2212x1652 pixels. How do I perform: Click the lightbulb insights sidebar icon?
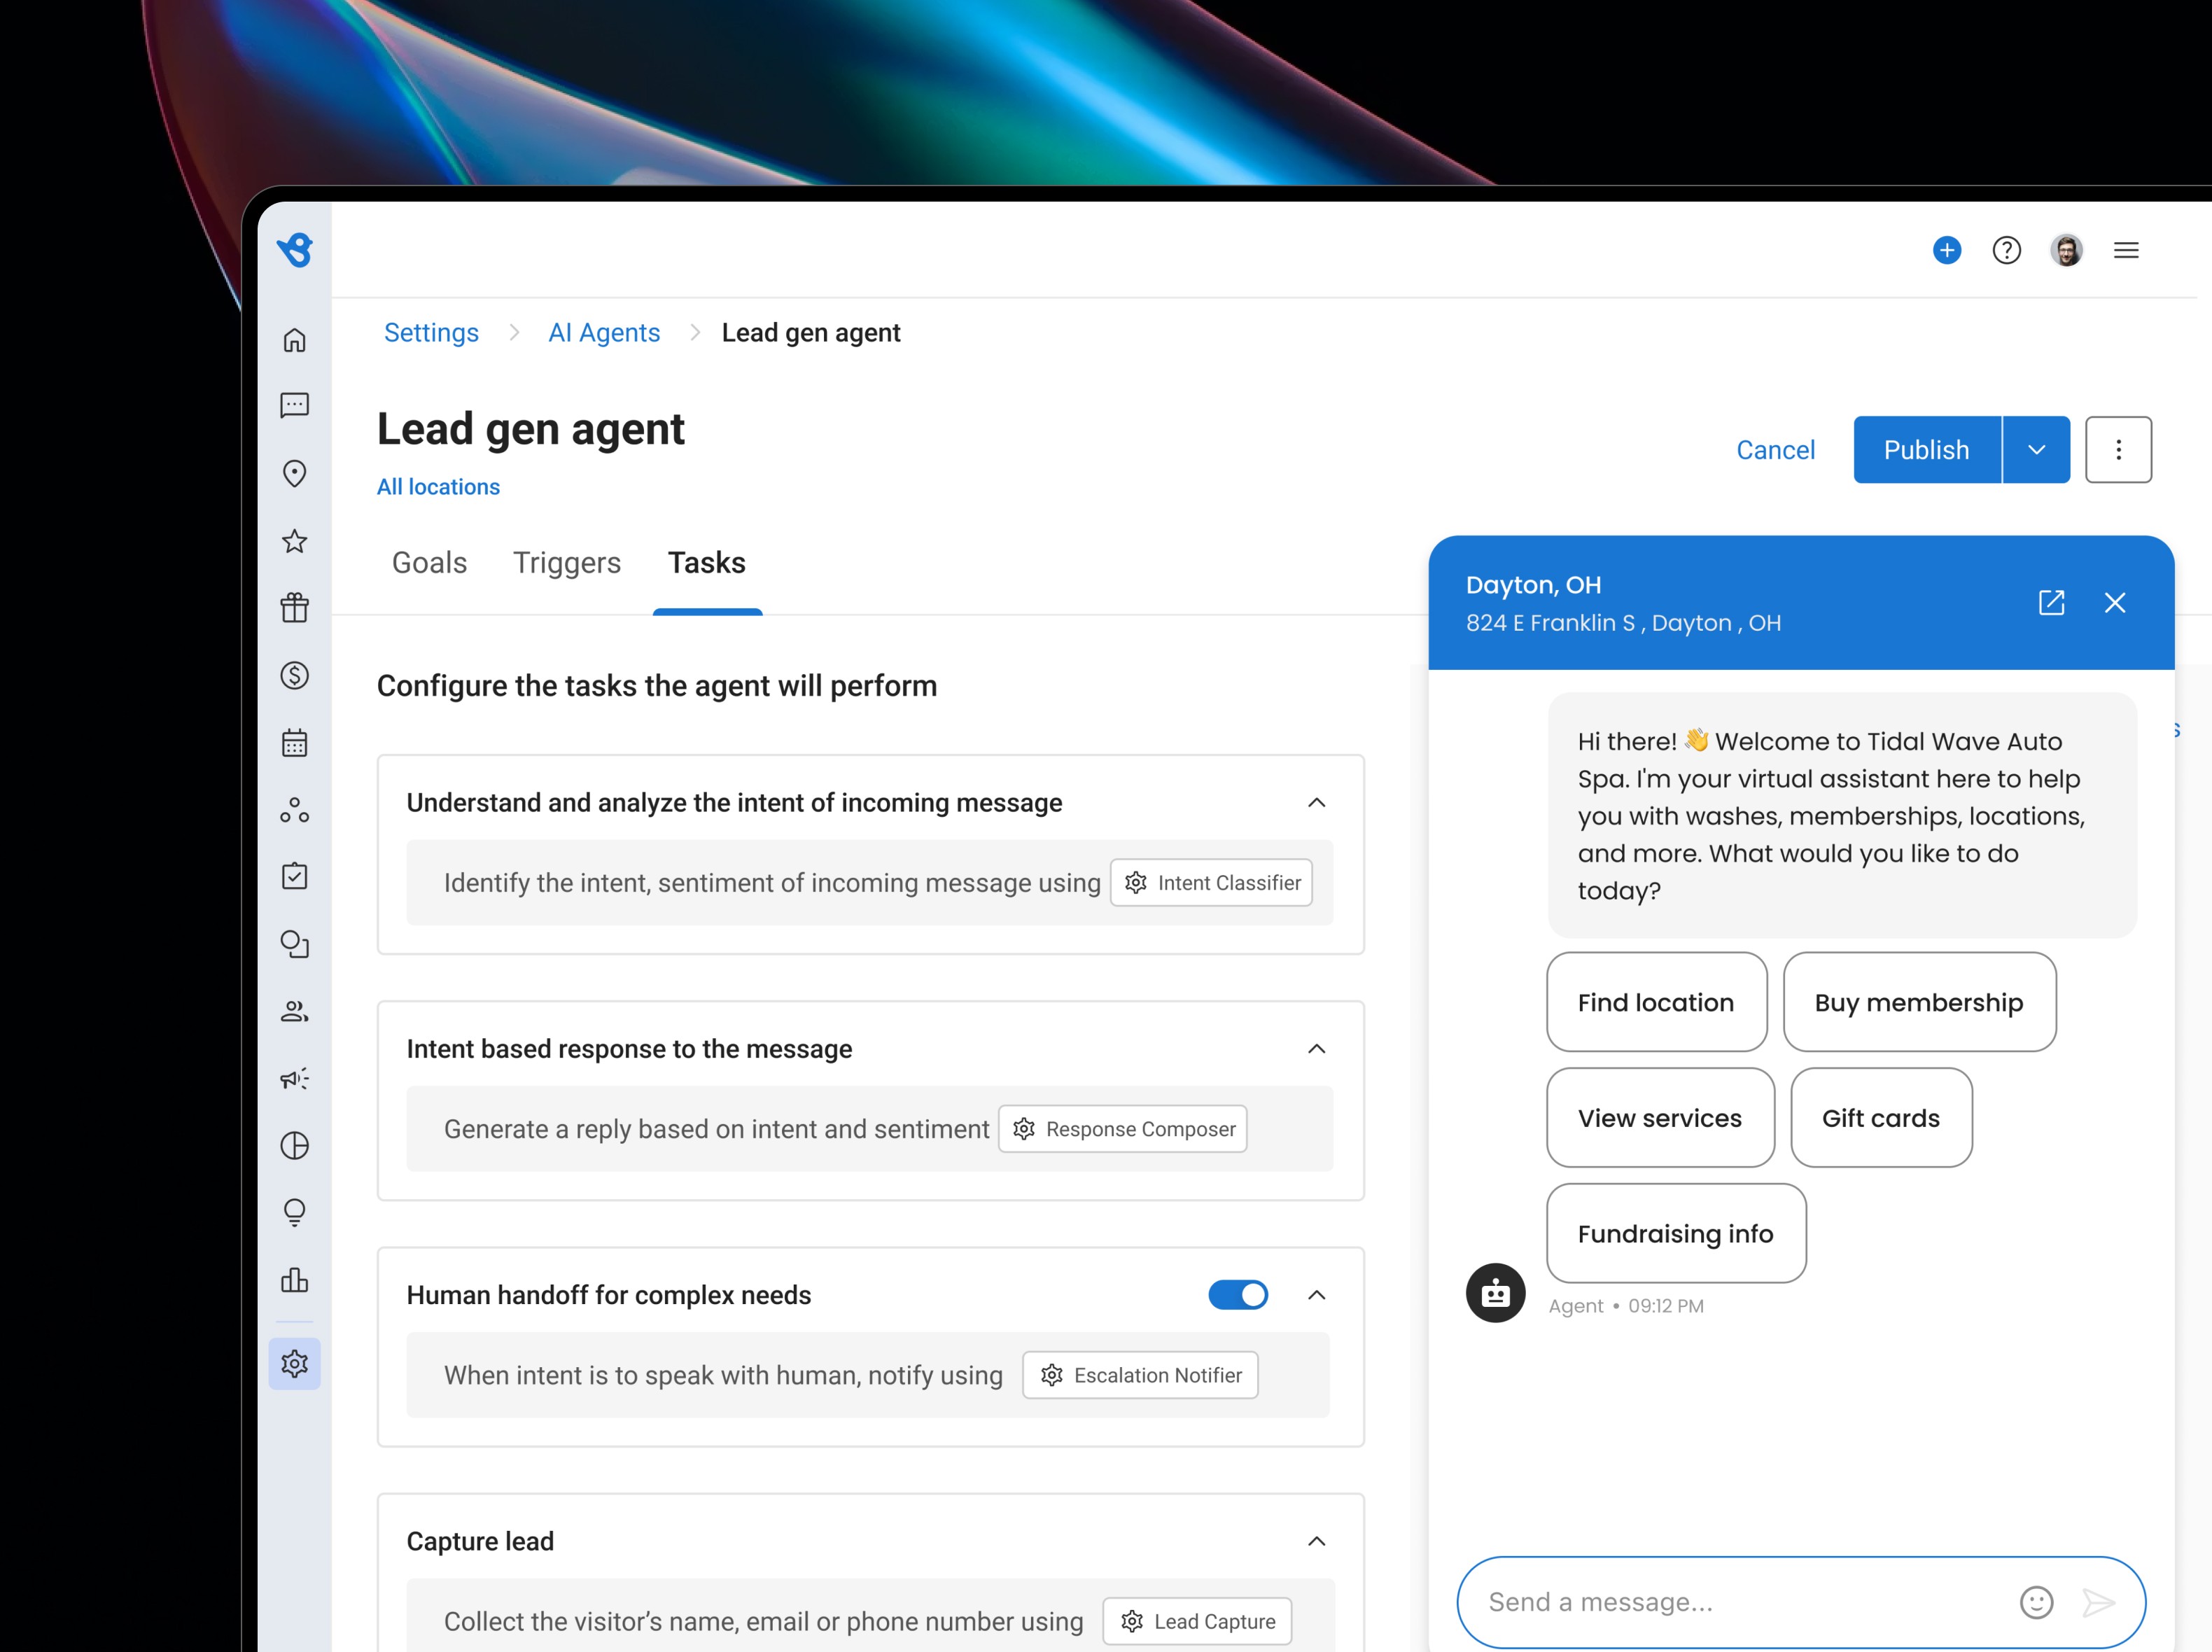(x=294, y=1212)
